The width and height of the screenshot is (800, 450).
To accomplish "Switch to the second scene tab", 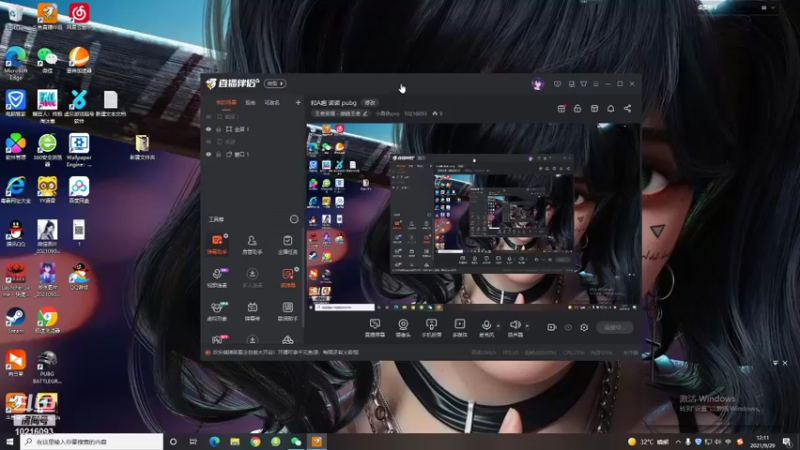I will pyautogui.click(x=250, y=103).
